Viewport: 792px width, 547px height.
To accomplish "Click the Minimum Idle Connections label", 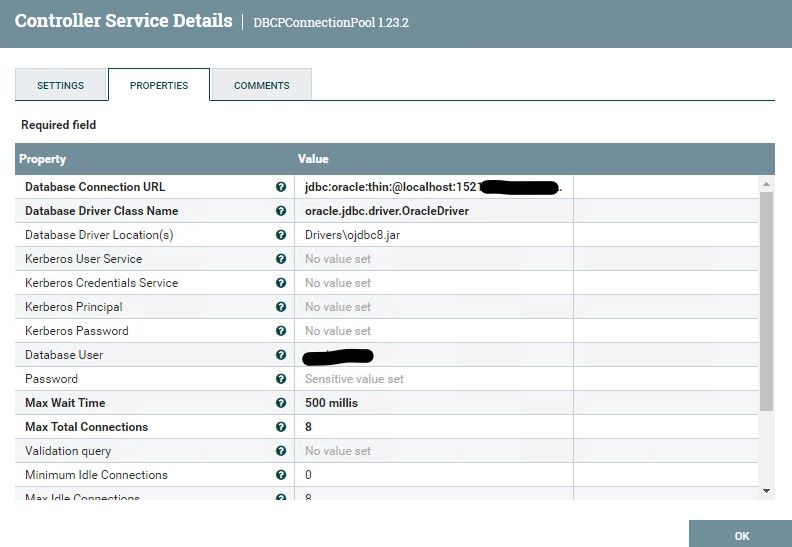I will (x=96, y=475).
